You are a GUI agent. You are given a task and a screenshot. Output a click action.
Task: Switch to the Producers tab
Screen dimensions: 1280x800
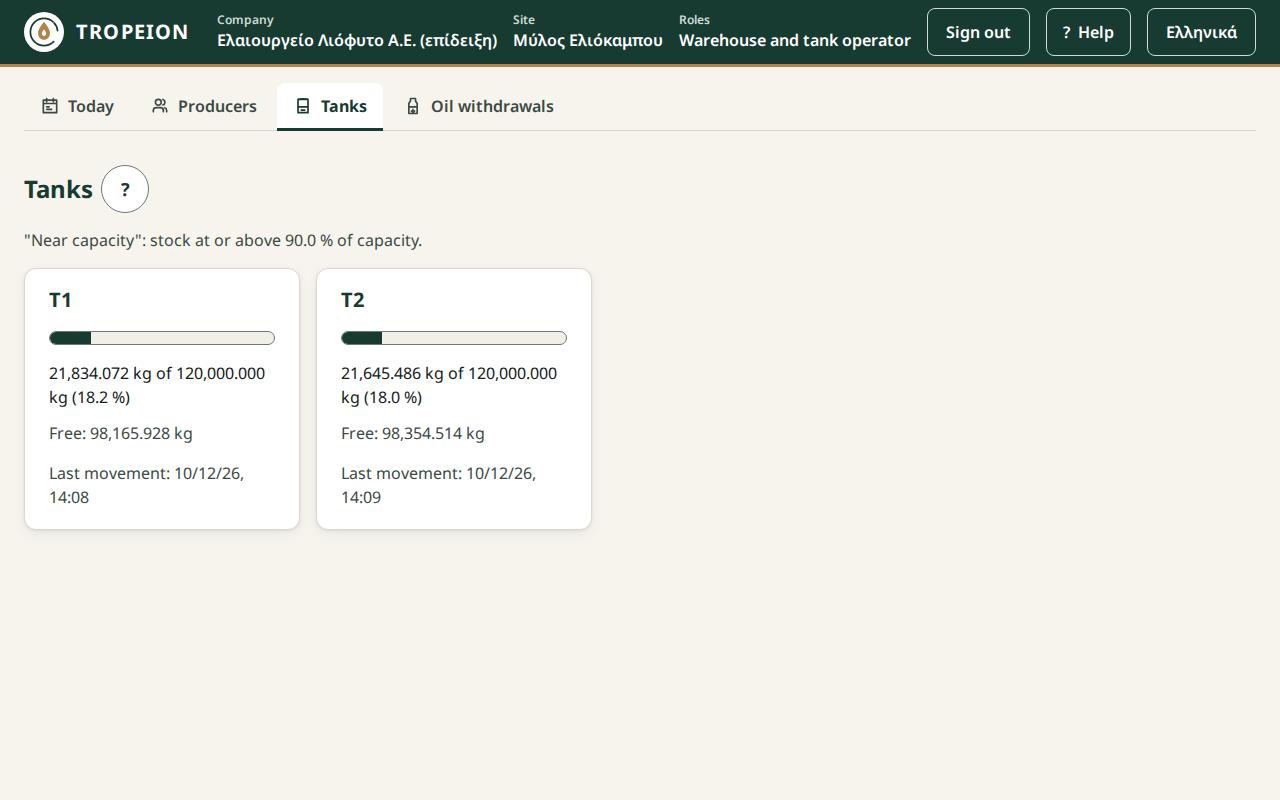204,106
